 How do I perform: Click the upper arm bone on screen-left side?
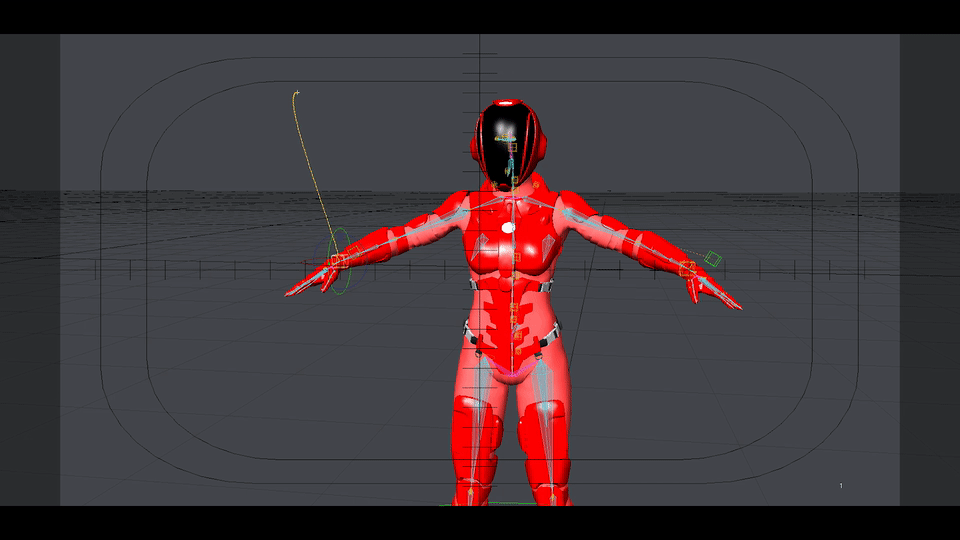[x=420, y=230]
